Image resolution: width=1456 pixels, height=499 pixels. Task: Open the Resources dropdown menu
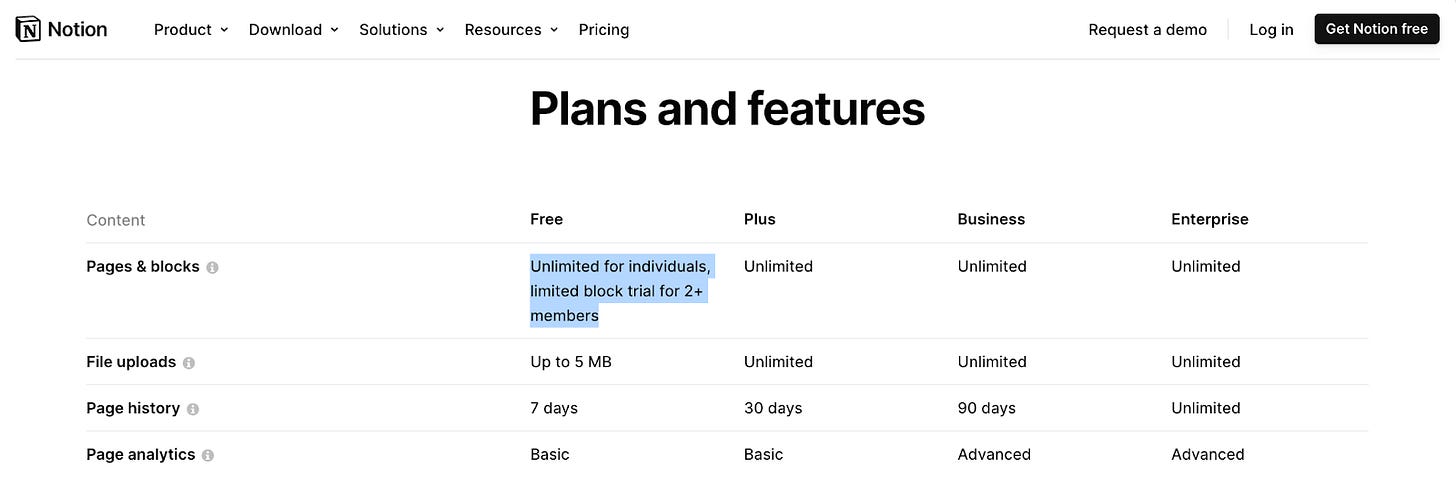(511, 30)
